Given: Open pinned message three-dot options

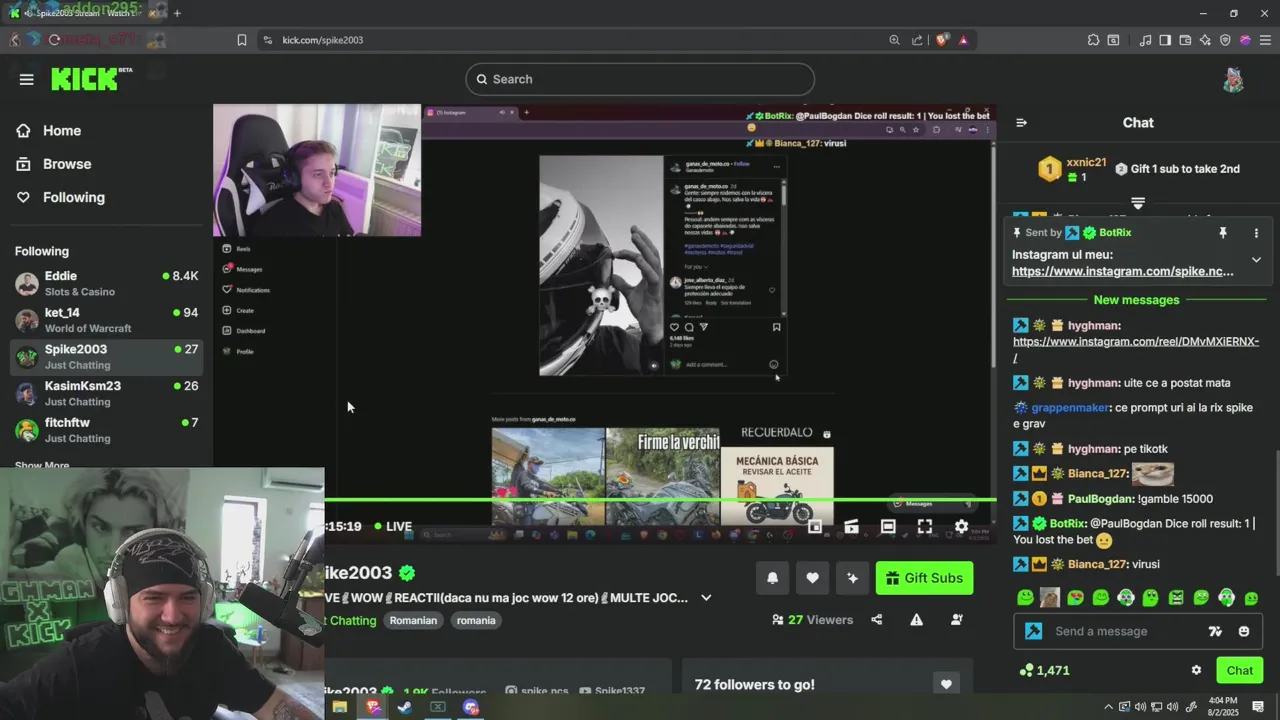Looking at the screenshot, I should 1256,233.
